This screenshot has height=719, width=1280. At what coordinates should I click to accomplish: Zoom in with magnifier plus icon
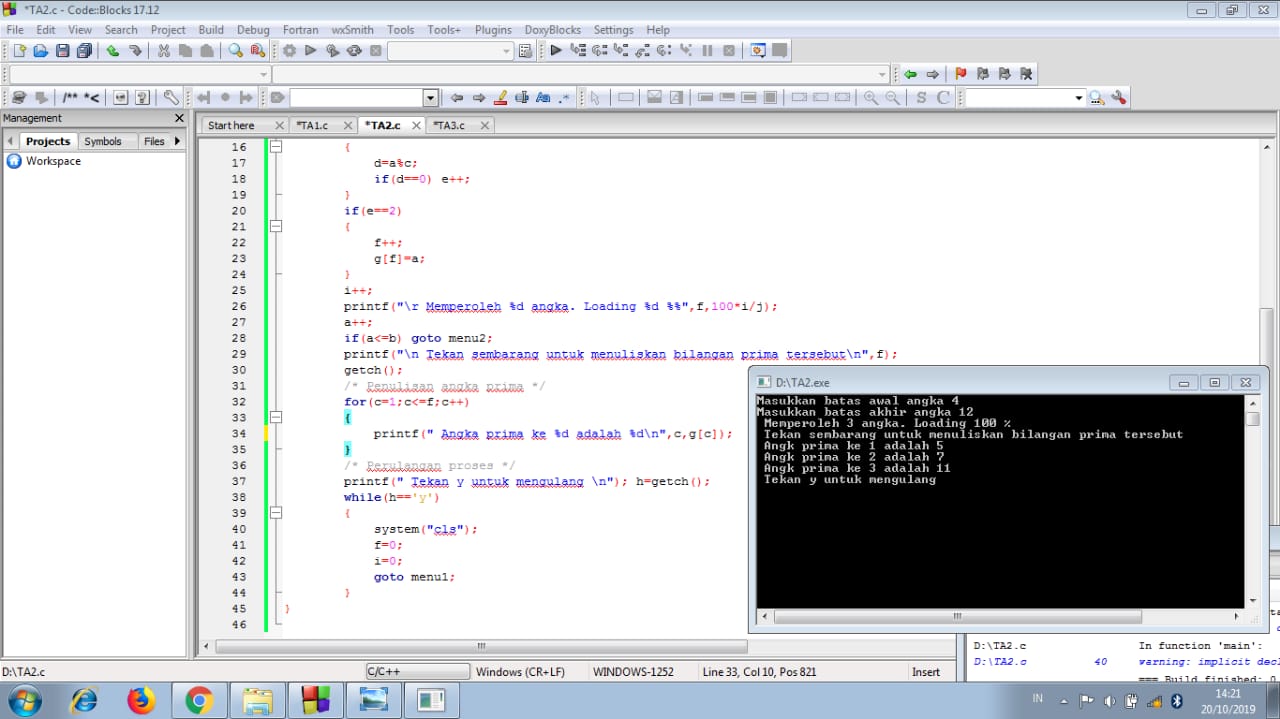click(x=871, y=98)
